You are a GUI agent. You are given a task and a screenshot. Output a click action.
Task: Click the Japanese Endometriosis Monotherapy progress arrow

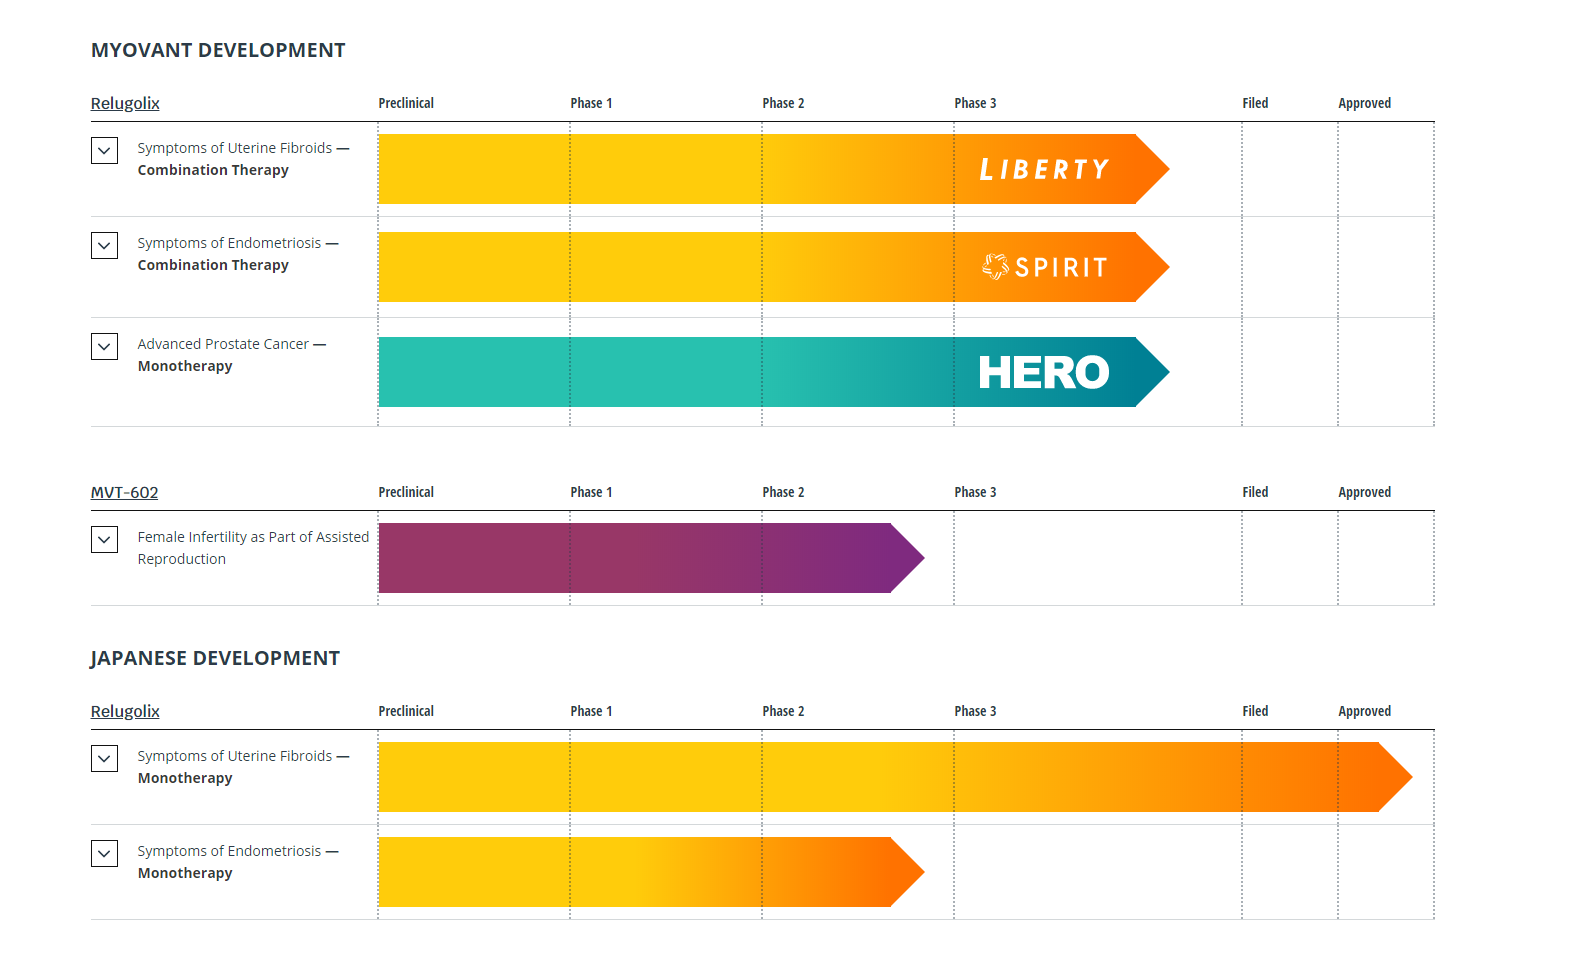tap(651, 872)
